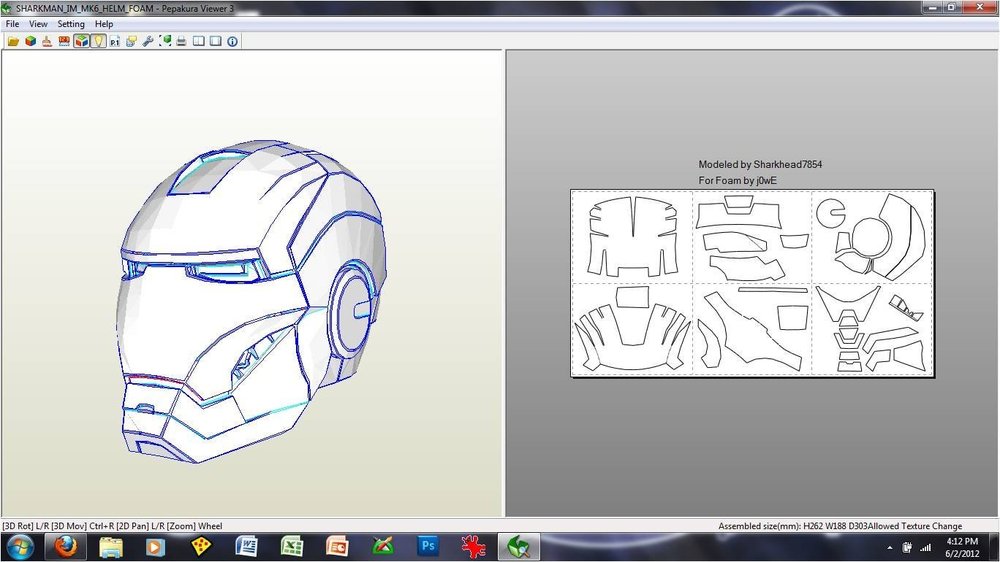The height and width of the screenshot is (562, 1000).
Task: Toggle the light bulb lighting button
Action: [x=98, y=41]
